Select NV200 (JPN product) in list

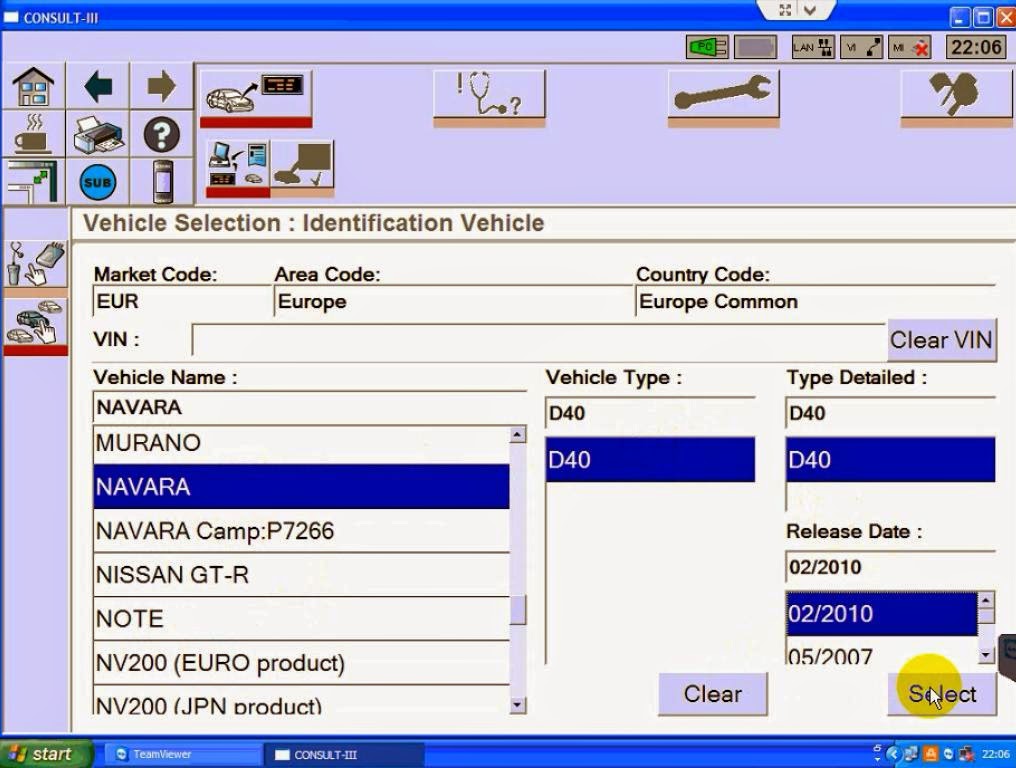click(301, 701)
